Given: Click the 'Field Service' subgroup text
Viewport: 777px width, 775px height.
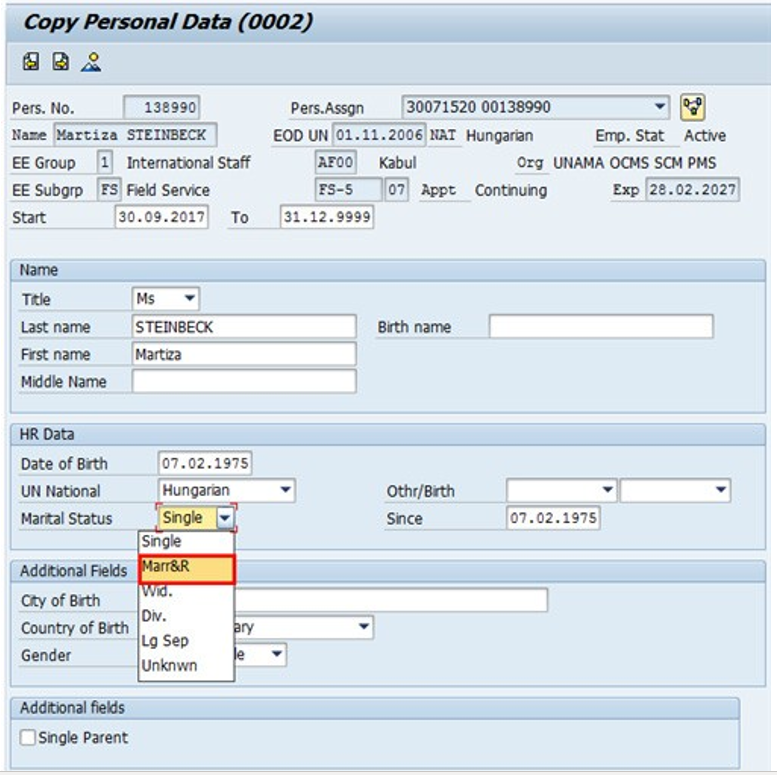Looking at the screenshot, I should pos(168,190).
